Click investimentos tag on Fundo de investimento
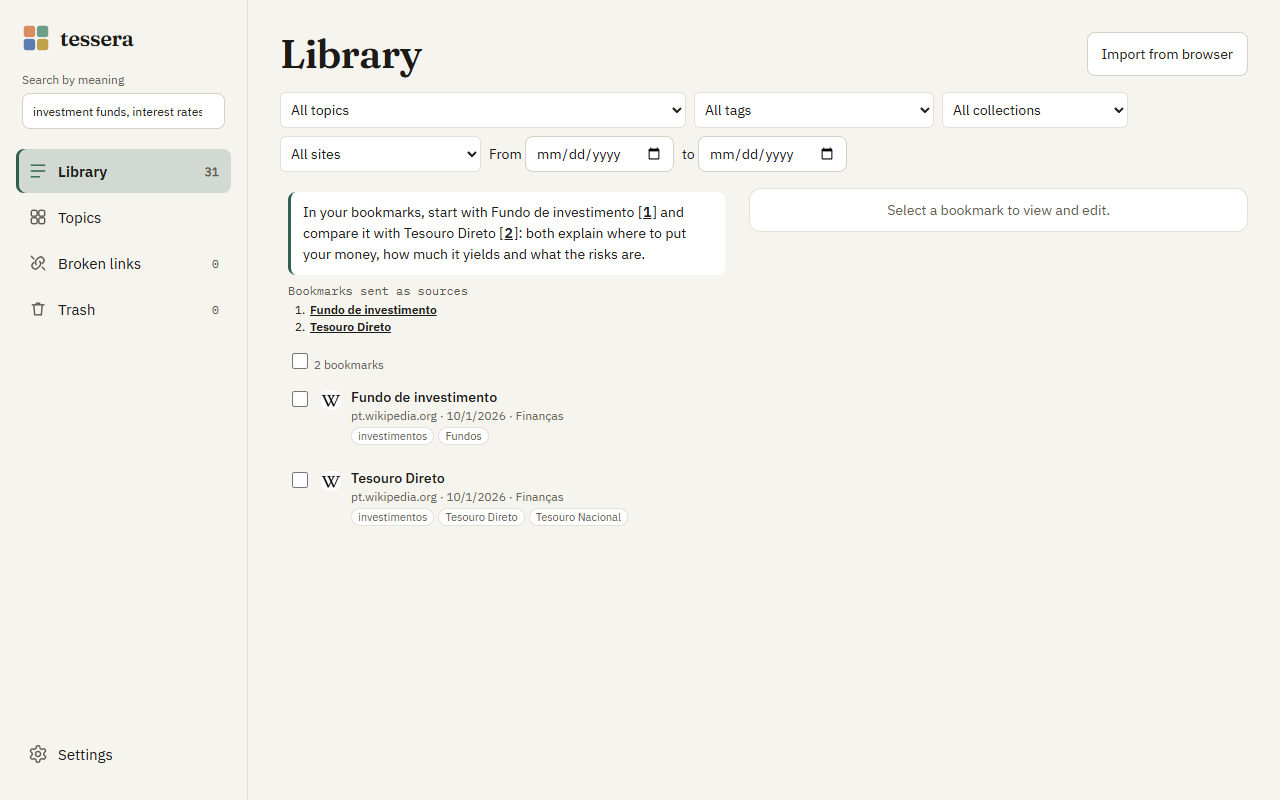This screenshot has height=800, width=1280. 392,436
